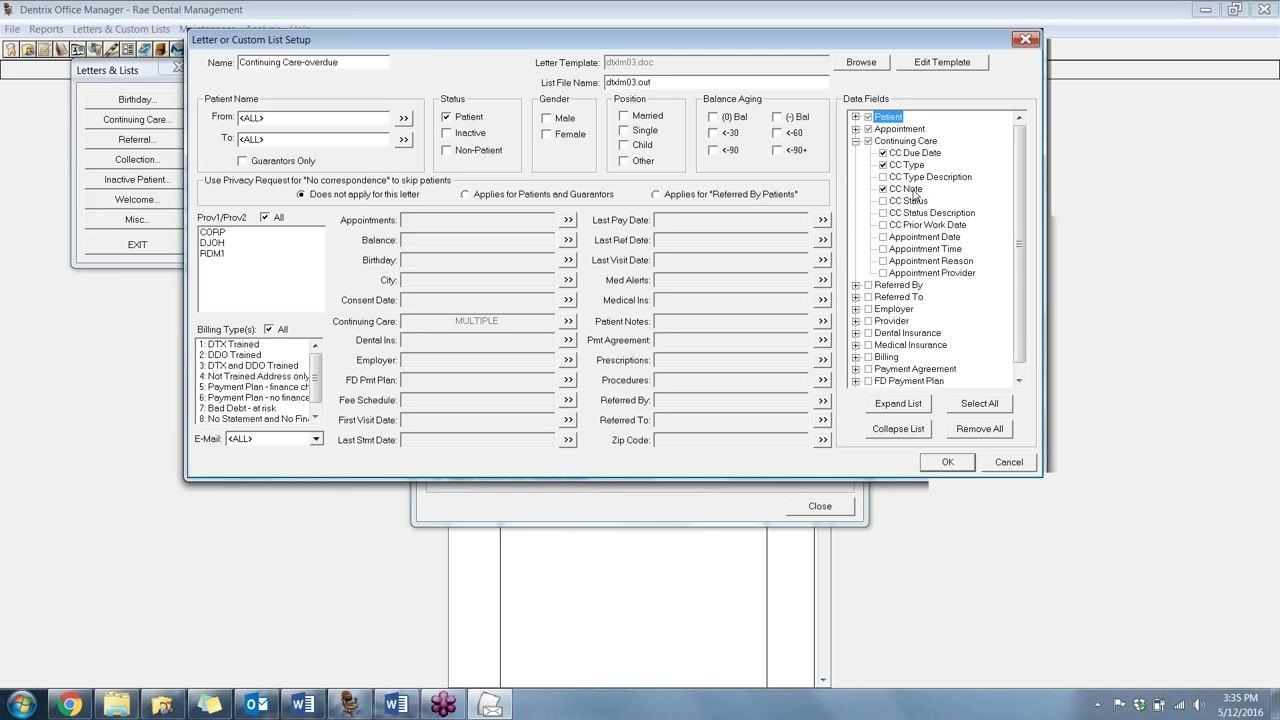Enable the Non-Patient status checkbox
Screen dimensions: 1280x720
(x=446, y=150)
